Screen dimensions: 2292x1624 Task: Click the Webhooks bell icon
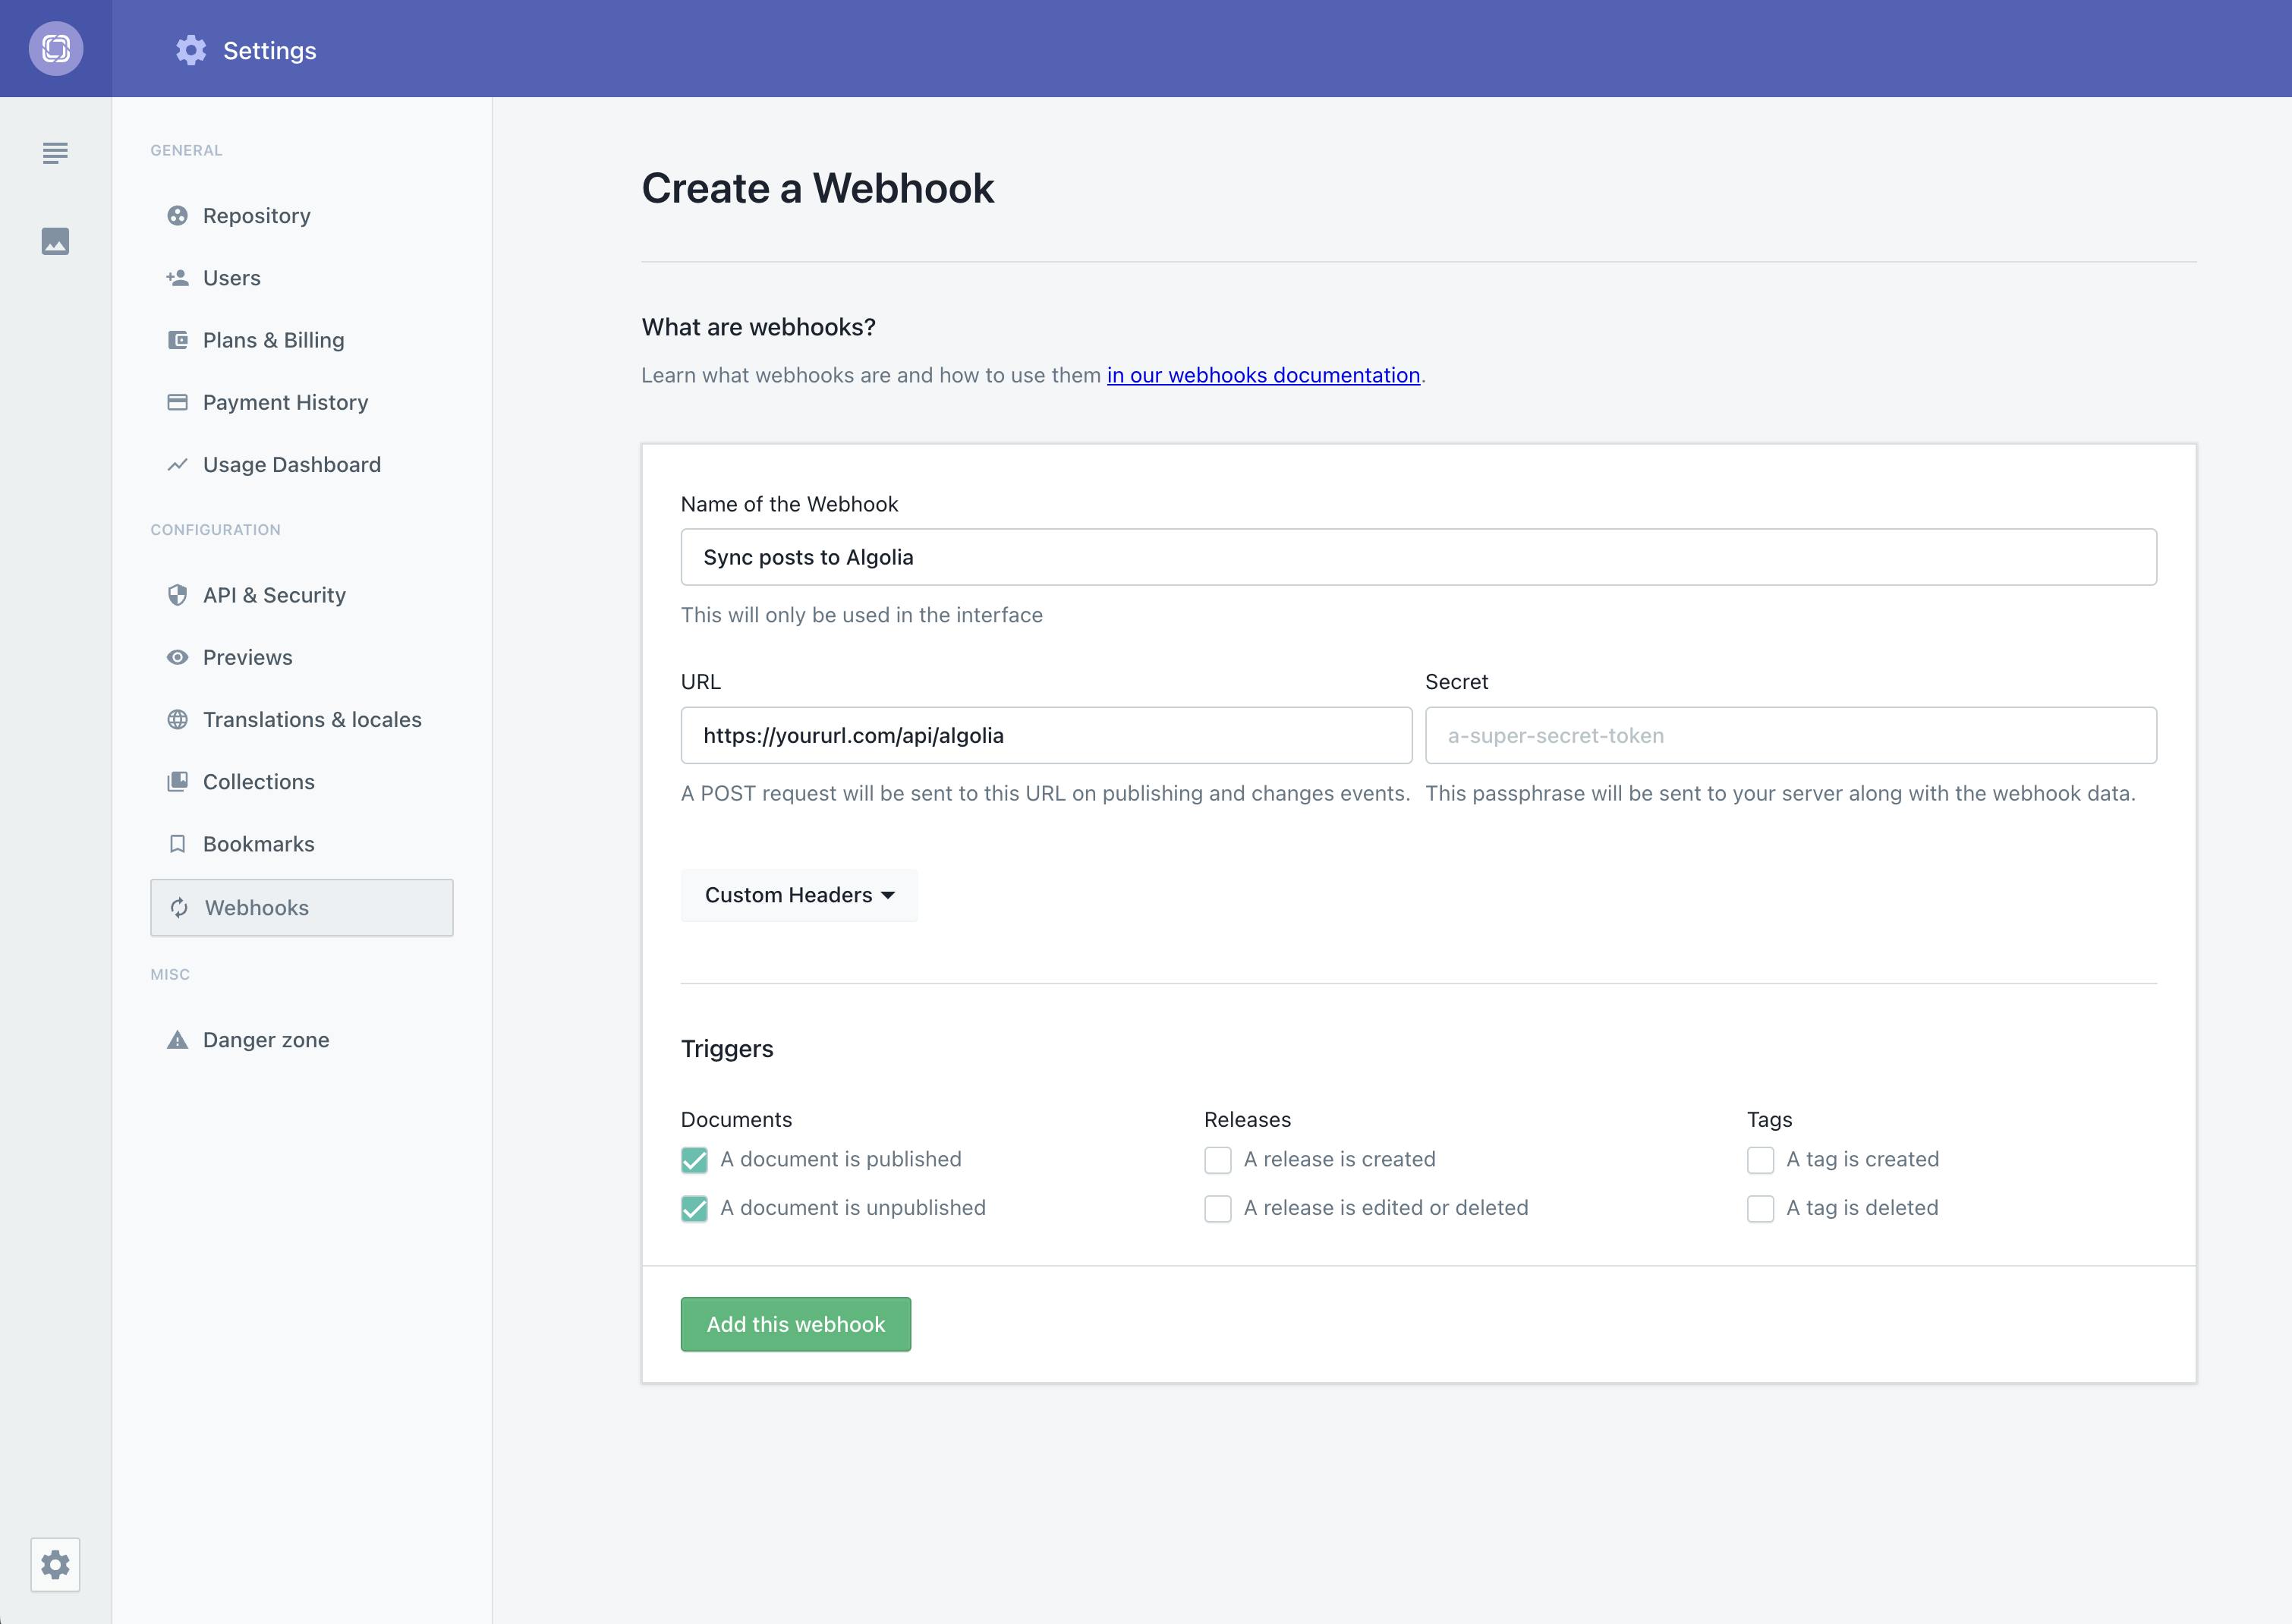coord(176,907)
